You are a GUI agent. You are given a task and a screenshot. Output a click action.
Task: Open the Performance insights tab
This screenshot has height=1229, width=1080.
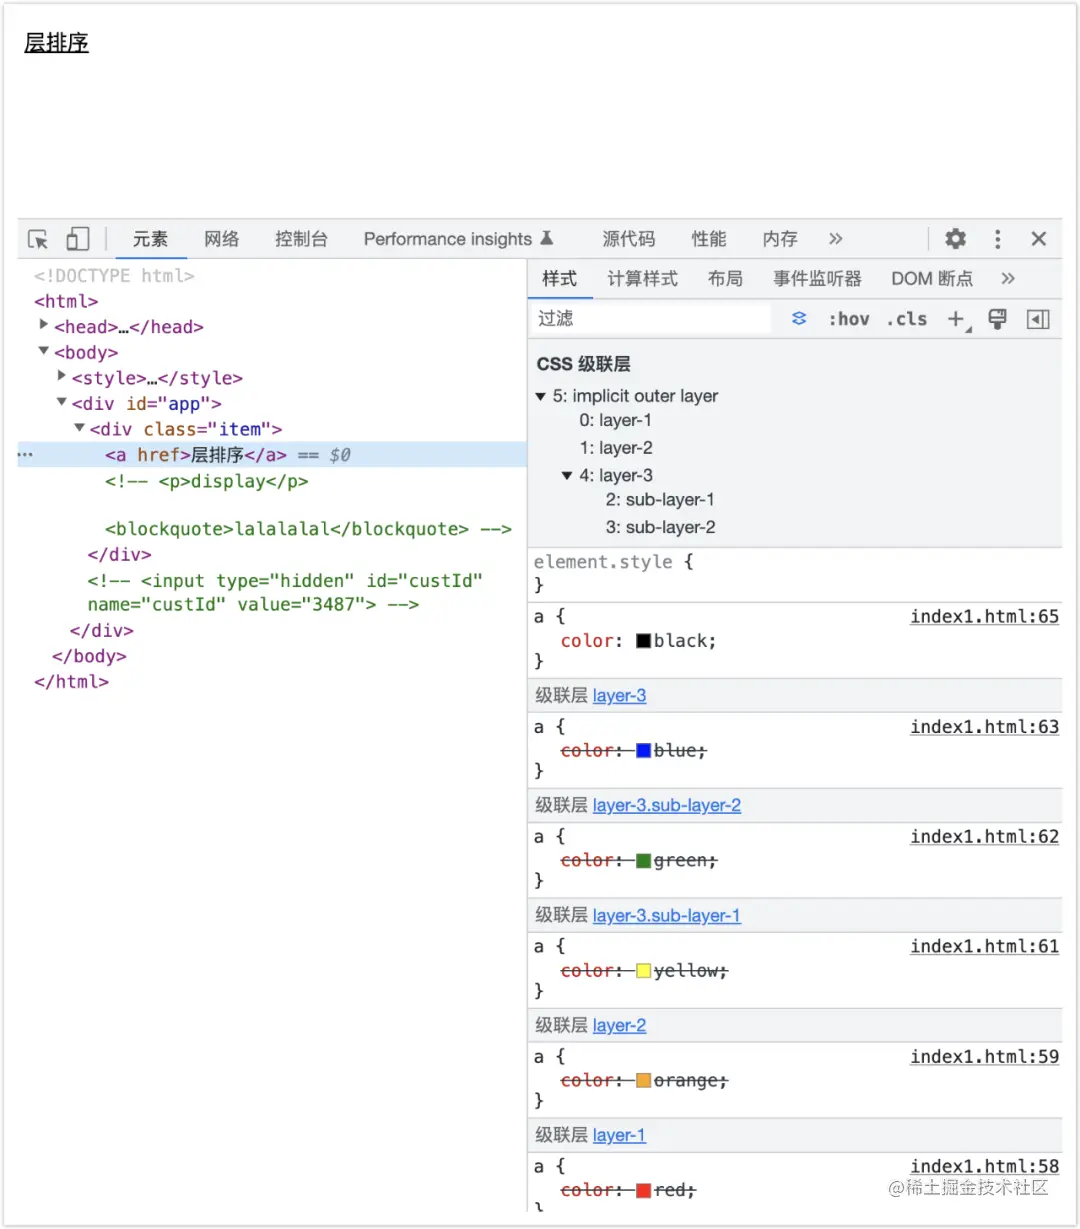point(458,239)
